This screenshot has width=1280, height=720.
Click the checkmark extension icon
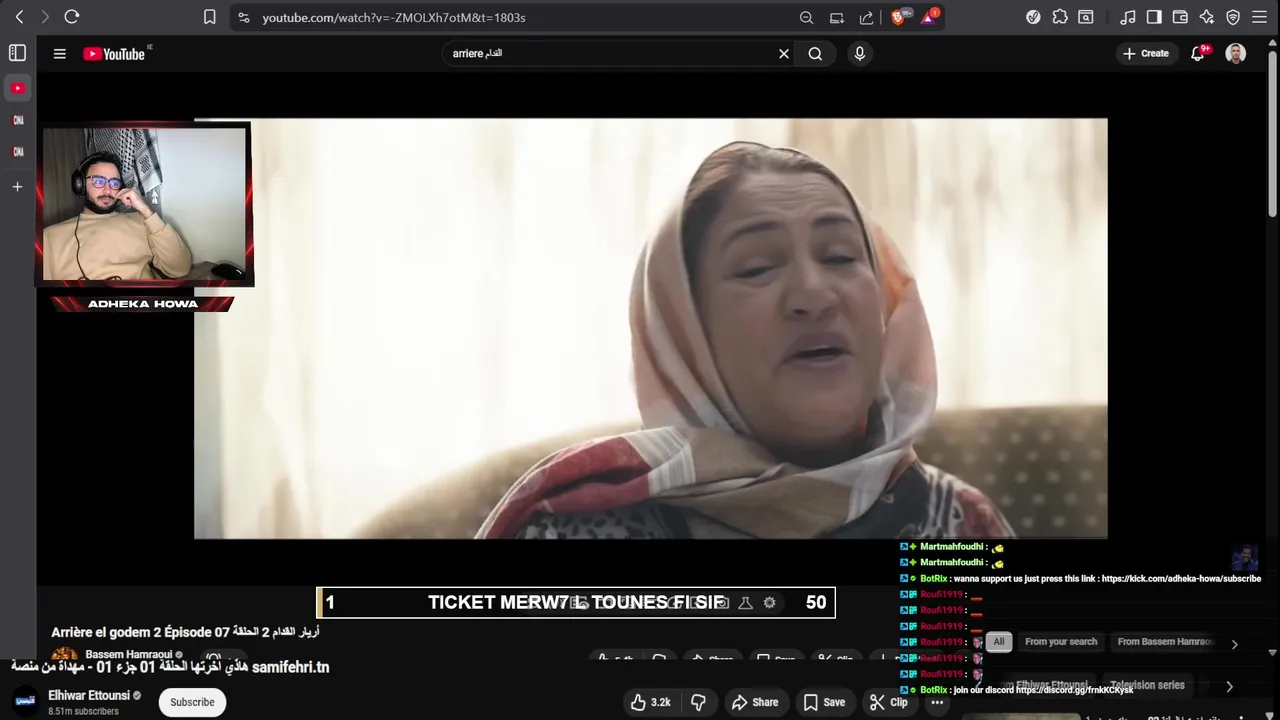point(1034,17)
